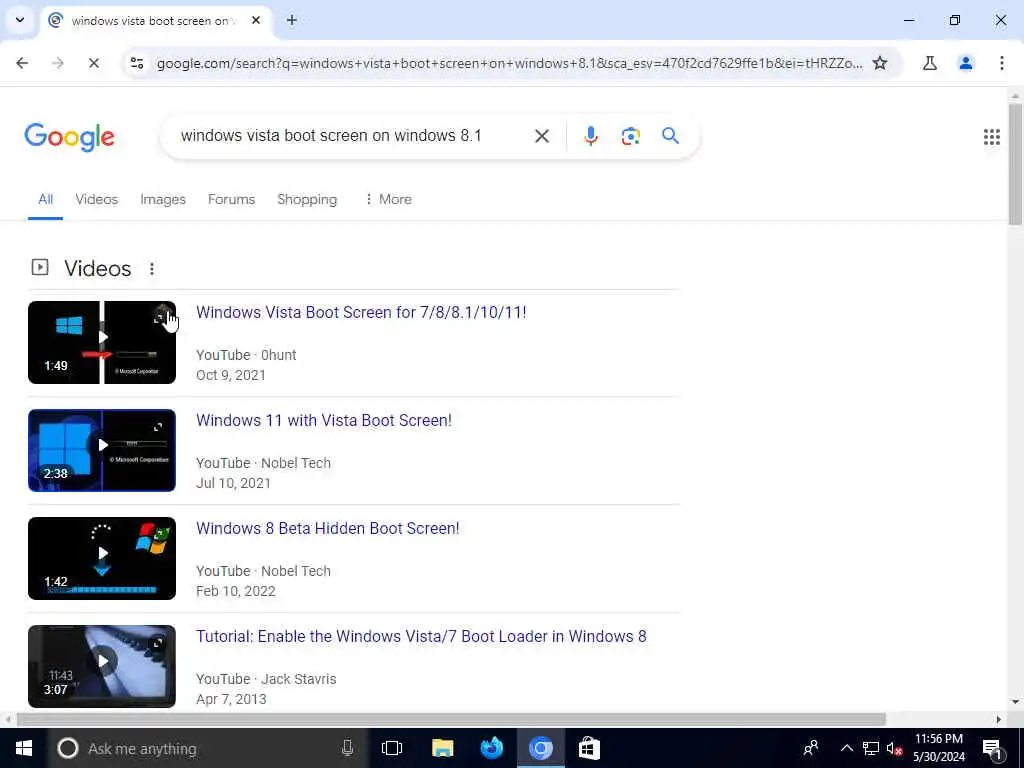Switch to the Forums results tab
Image resolution: width=1024 pixels, height=768 pixels.
click(x=231, y=199)
